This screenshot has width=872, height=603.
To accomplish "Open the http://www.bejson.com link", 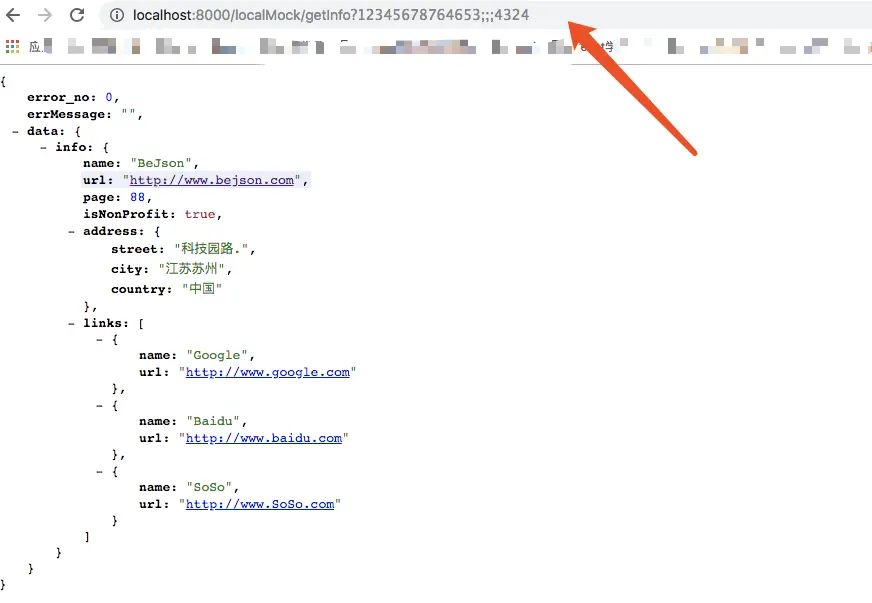I will (211, 180).
